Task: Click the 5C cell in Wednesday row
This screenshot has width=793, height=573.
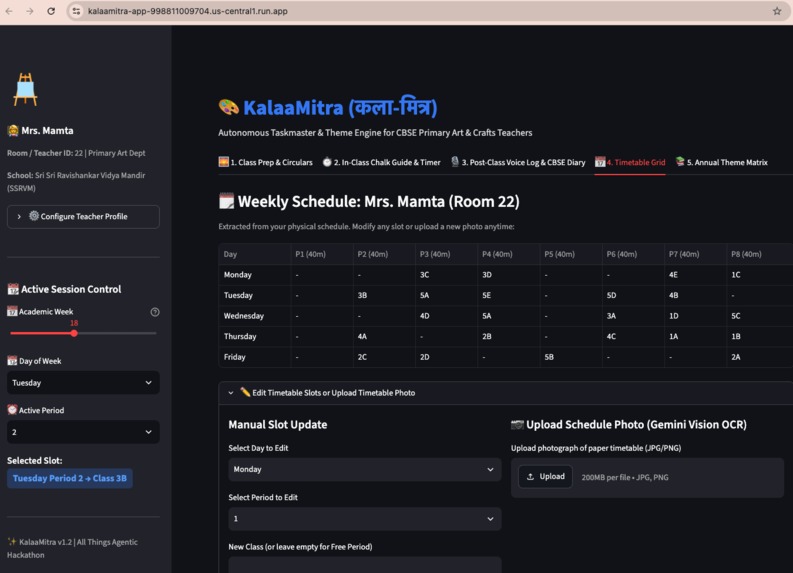Action: [x=759, y=316]
